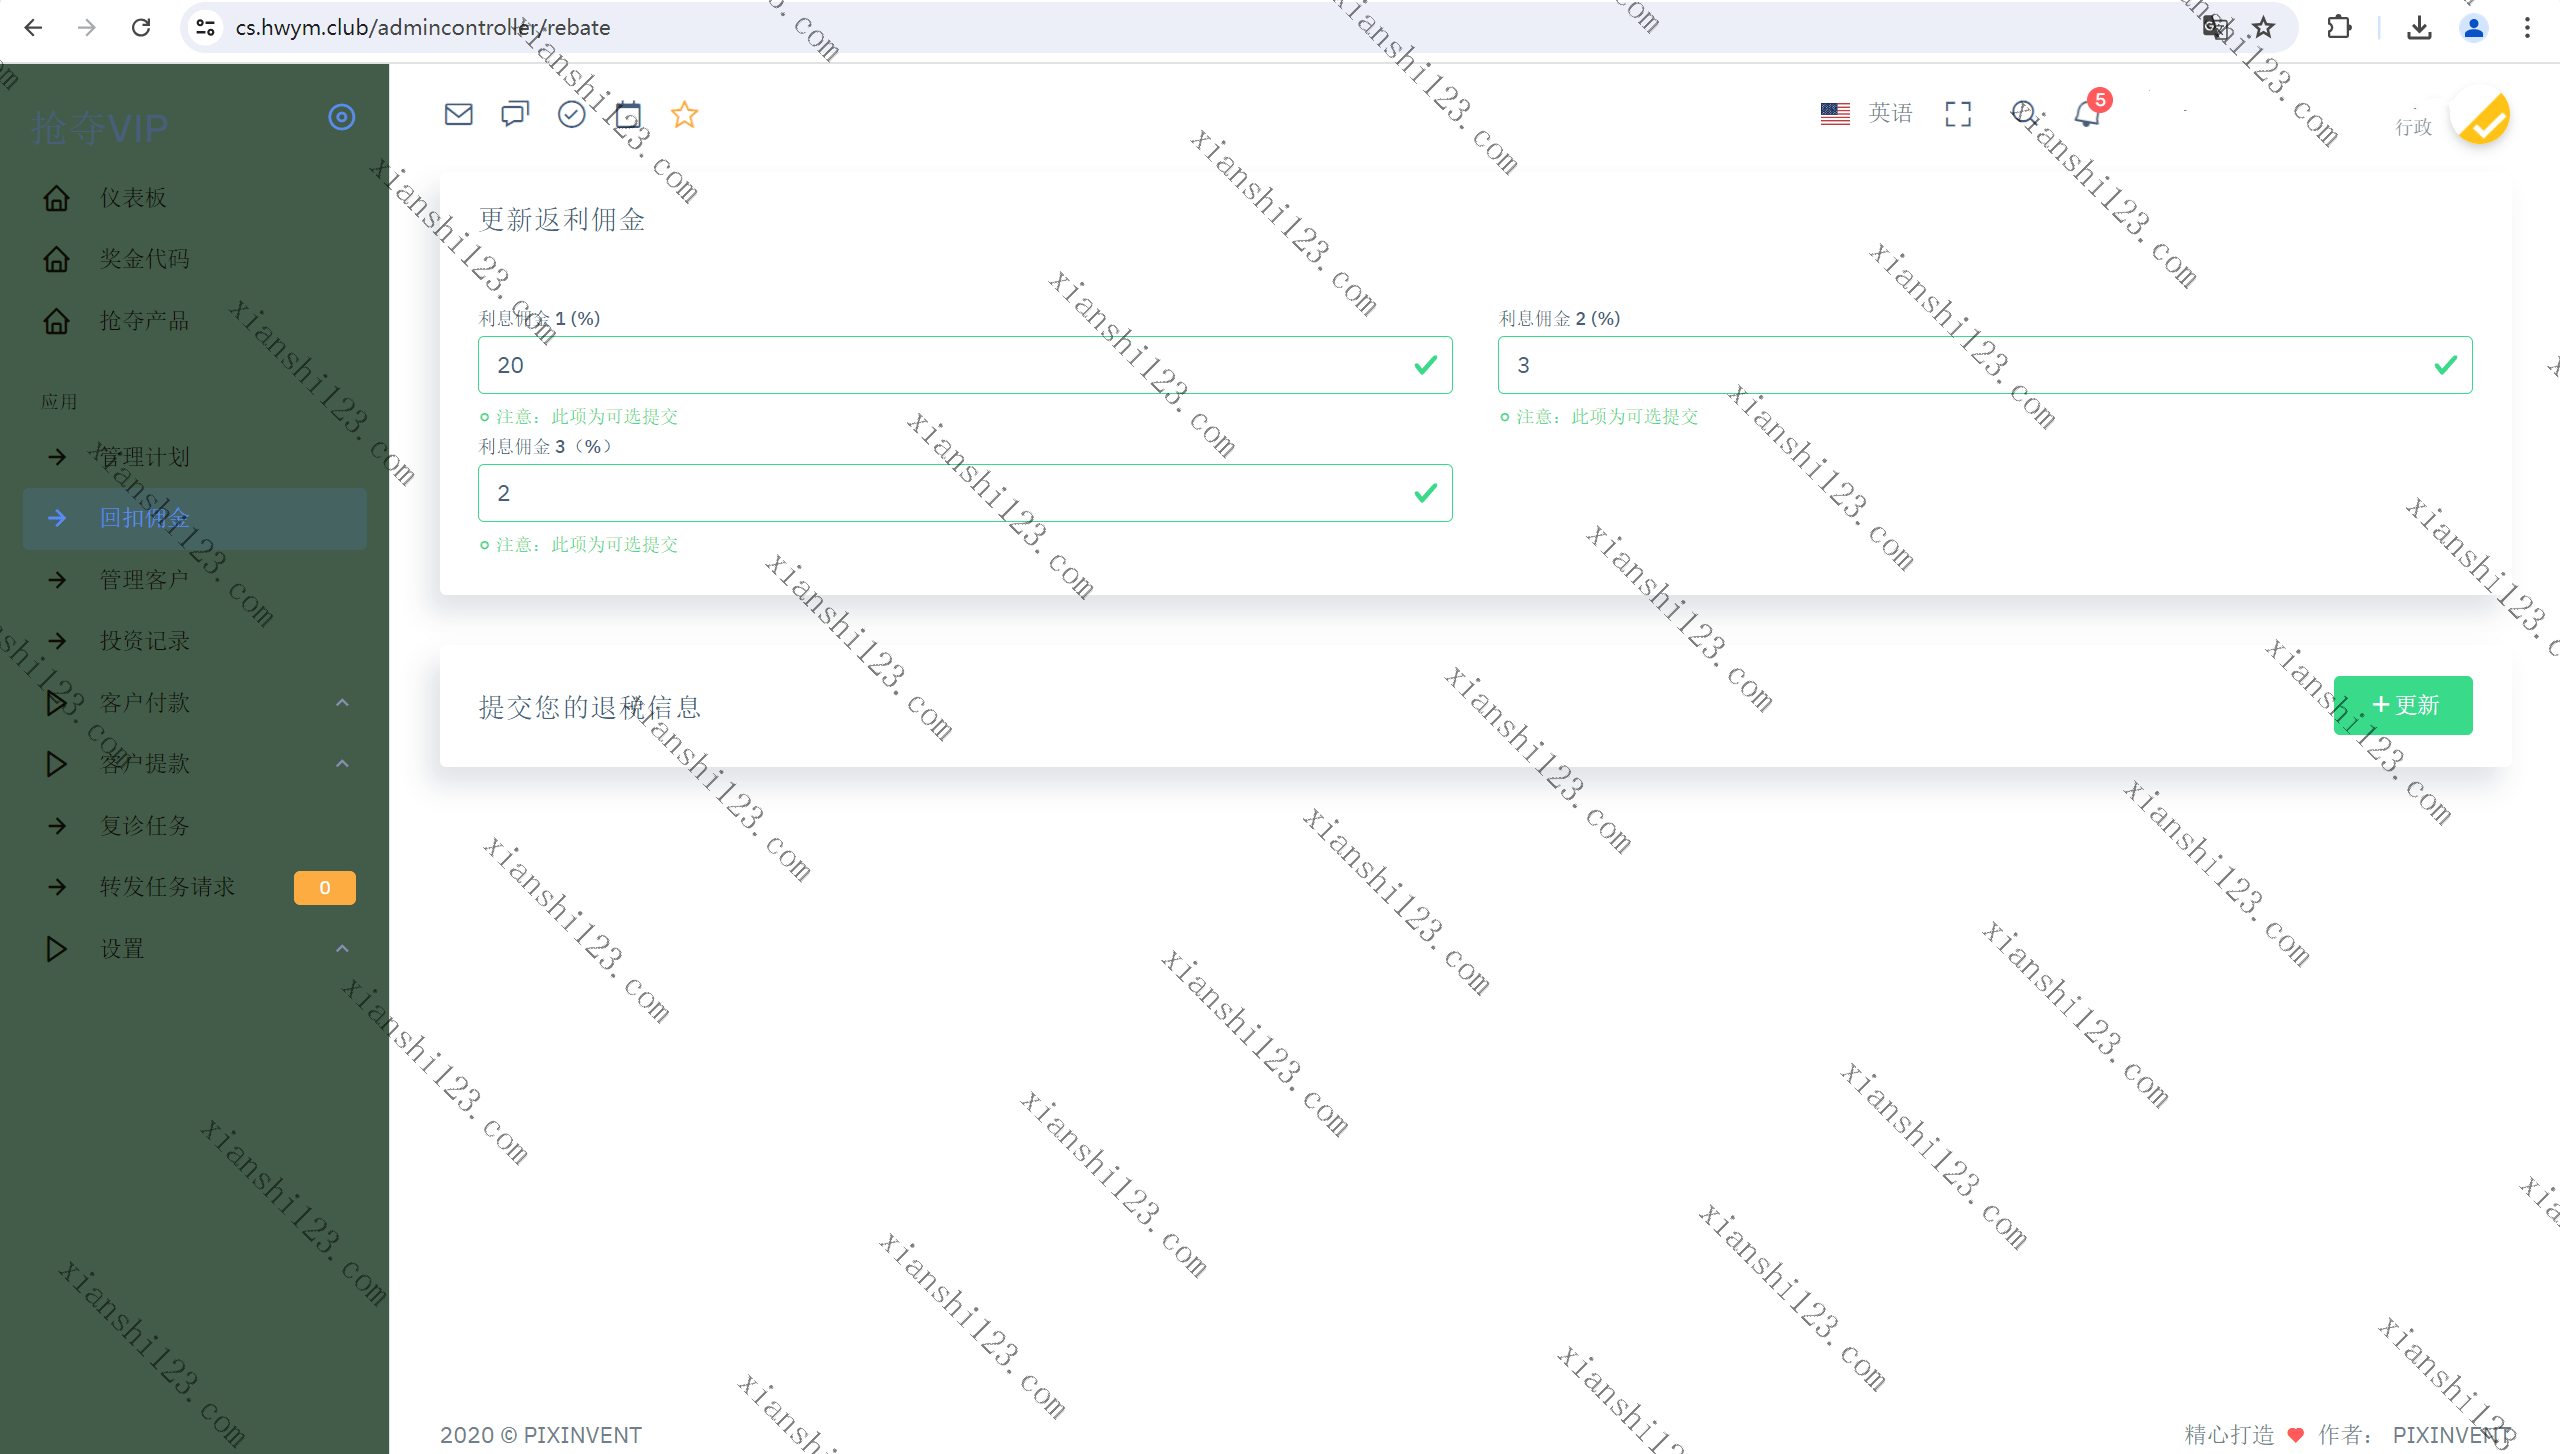Open the 英语 language dropdown
2560x1454 pixels.
(1890, 114)
